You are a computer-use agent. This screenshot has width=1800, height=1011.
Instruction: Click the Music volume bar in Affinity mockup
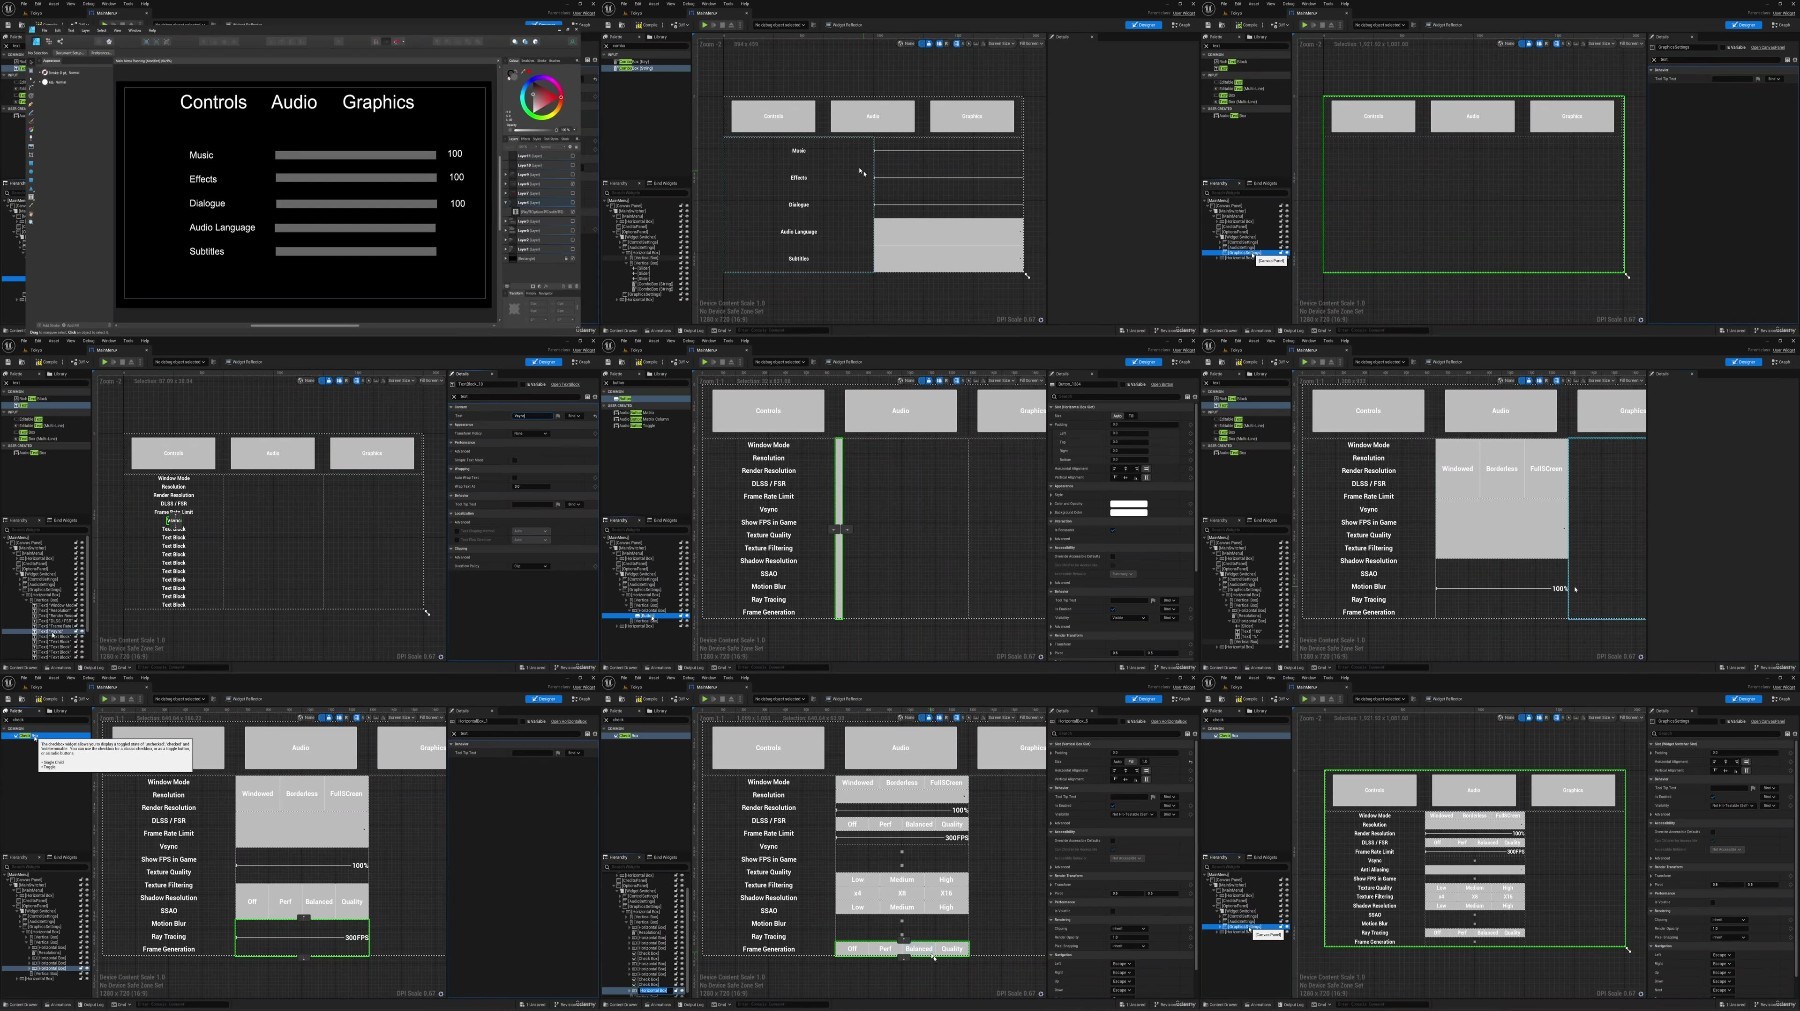pos(355,155)
